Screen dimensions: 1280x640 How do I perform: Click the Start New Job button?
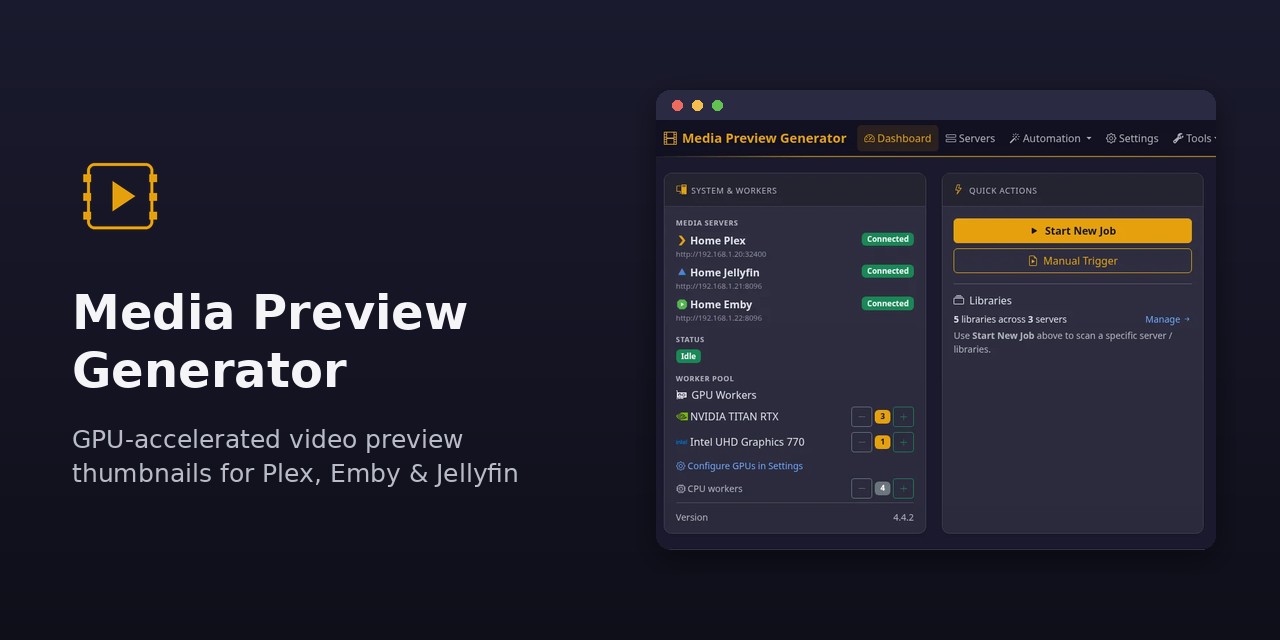pos(1072,231)
